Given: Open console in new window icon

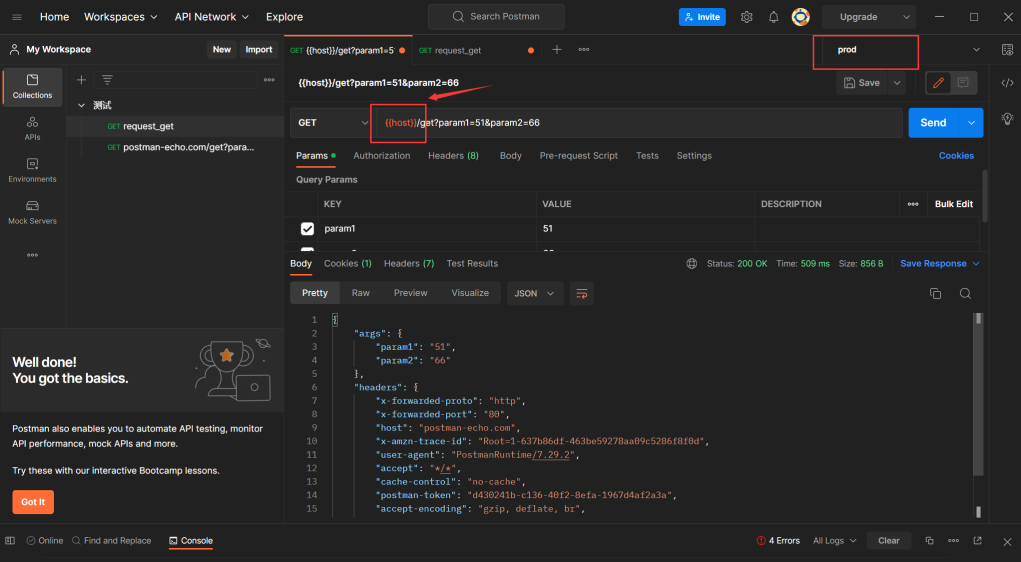Looking at the screenshot, I should [977, 541].
